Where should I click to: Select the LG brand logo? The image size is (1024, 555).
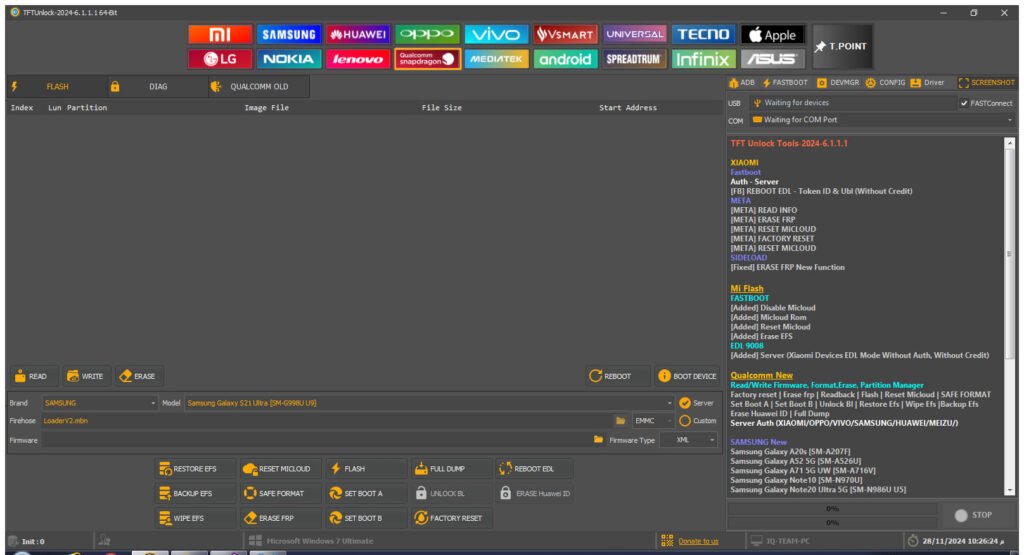click(x=219, y=59)
